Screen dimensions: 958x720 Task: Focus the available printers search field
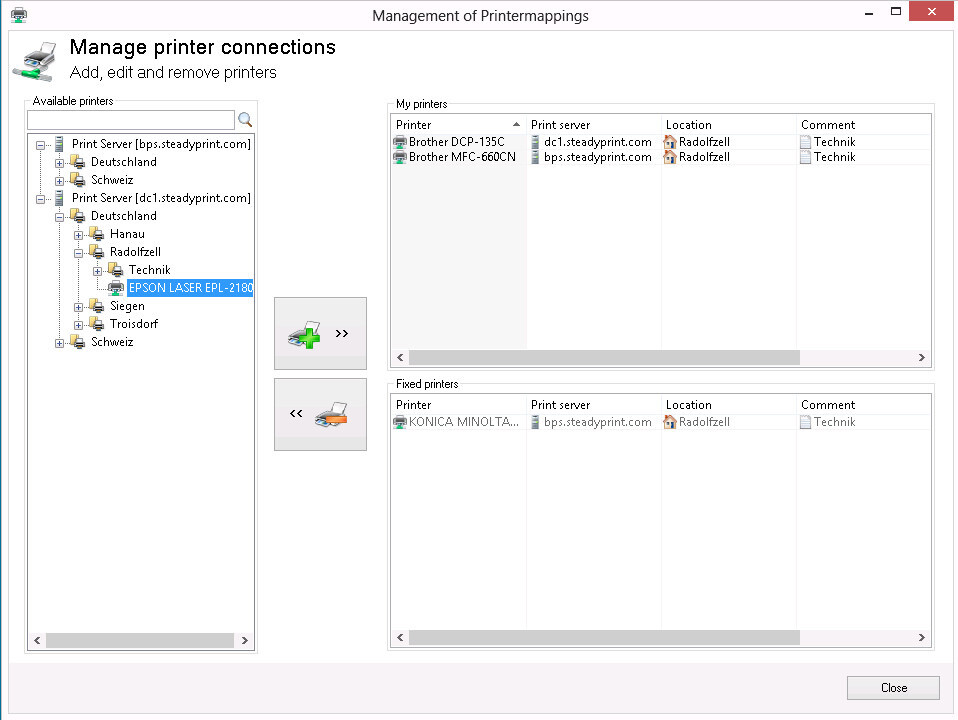pyautogui.click(x=131, y=119)
